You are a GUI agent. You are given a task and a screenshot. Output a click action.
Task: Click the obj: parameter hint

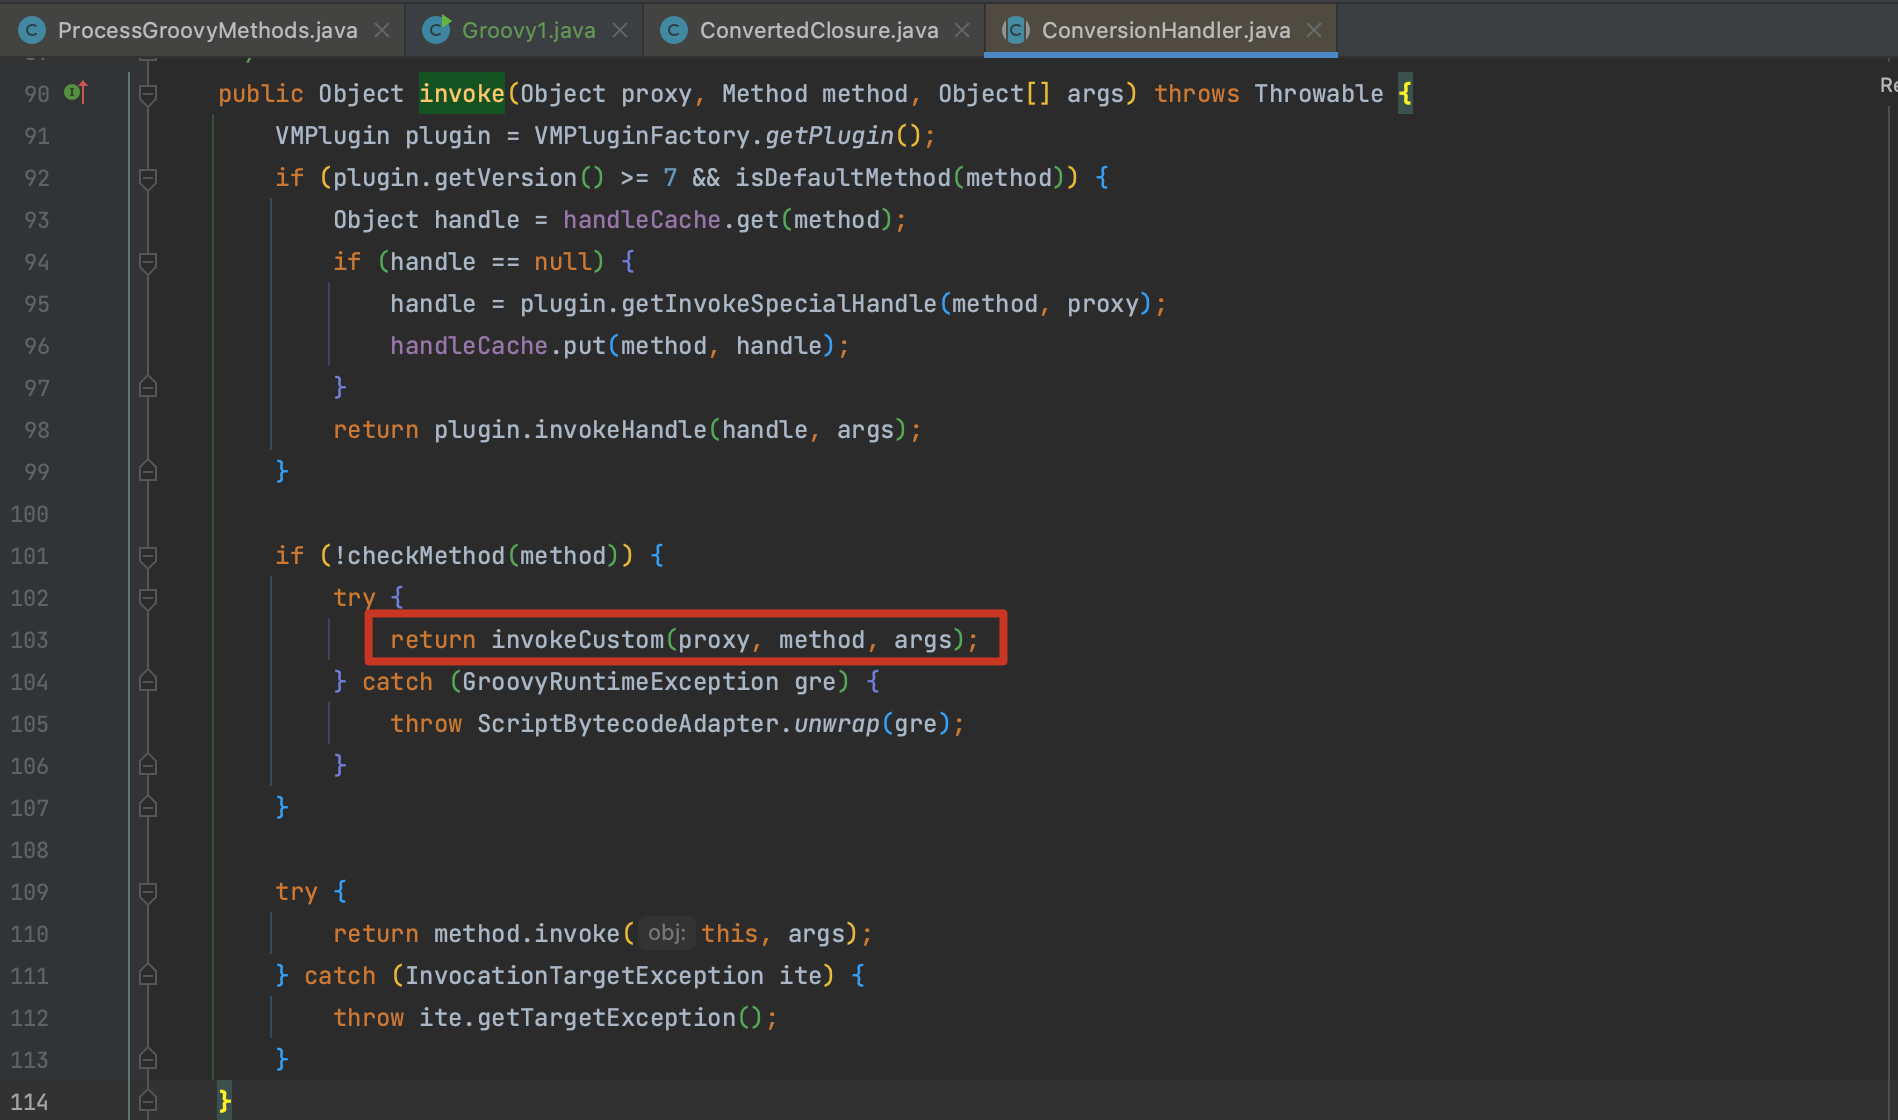(666, 933)
